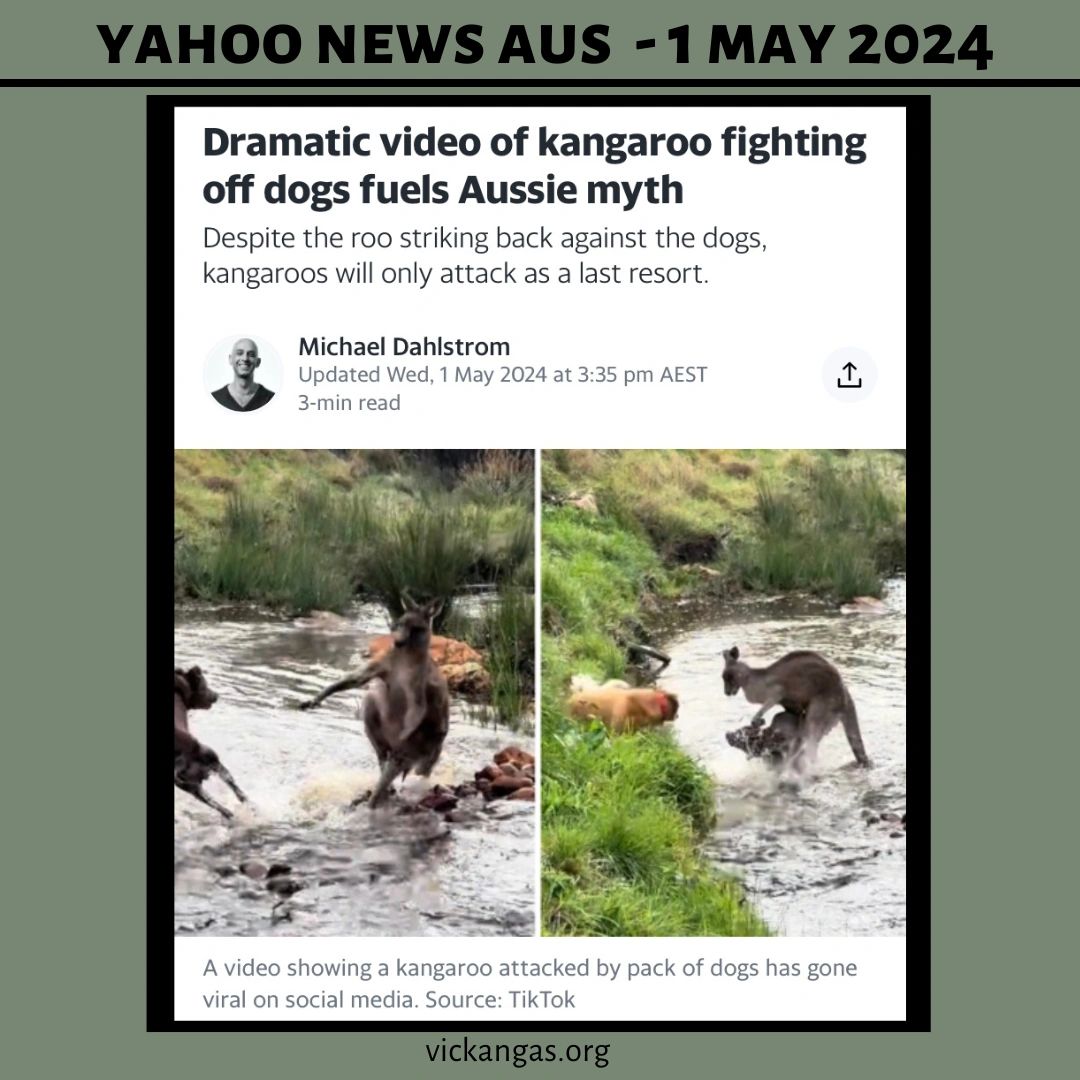Click the 3-min read label

[x=349, y=402]
